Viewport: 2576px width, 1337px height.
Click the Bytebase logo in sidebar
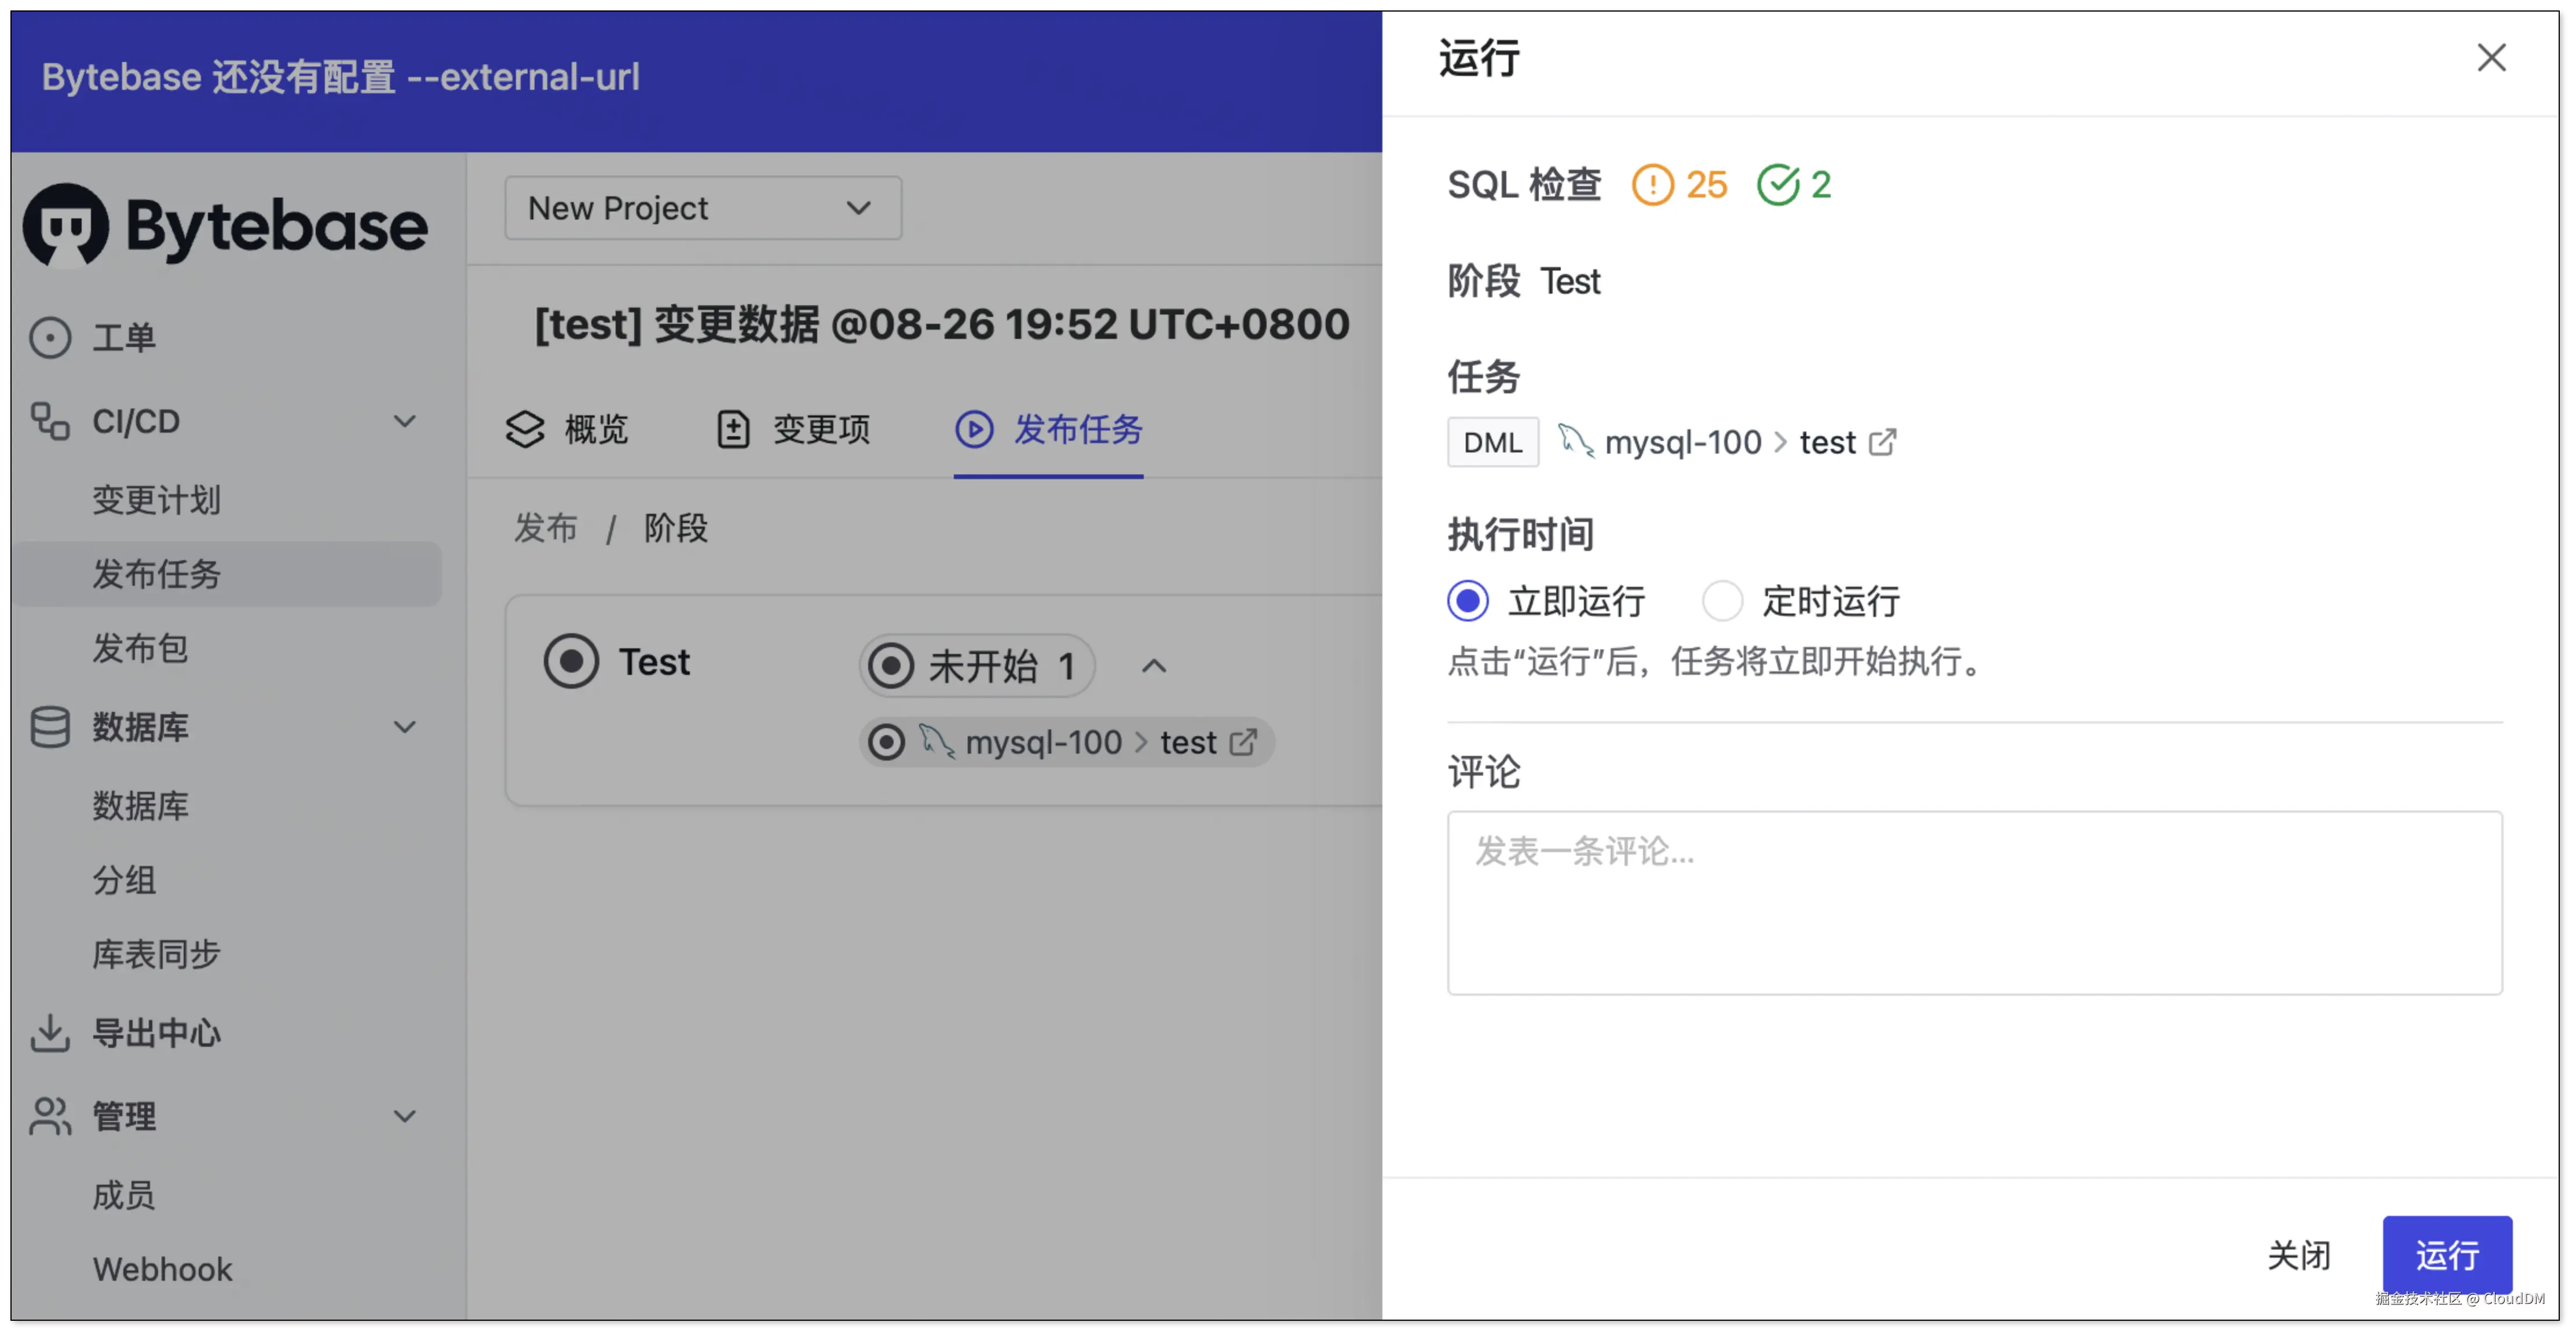226,226
